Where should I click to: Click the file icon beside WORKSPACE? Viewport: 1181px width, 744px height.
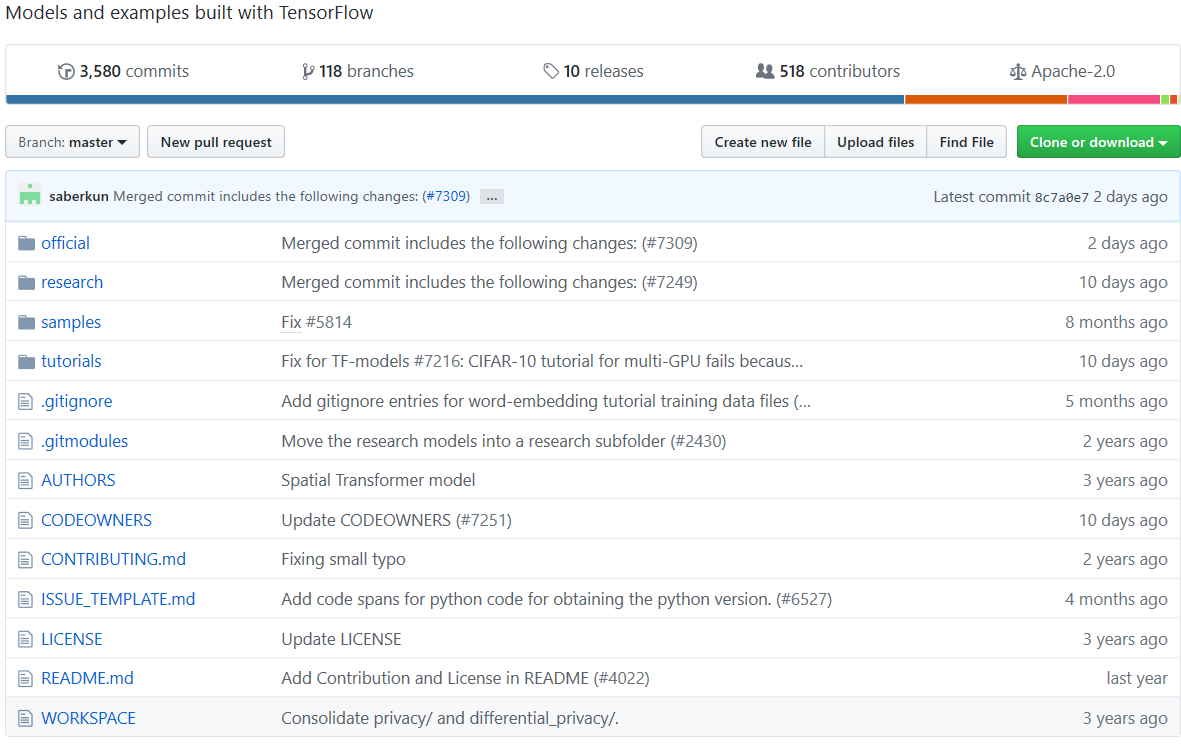click(x=26, y=718)
